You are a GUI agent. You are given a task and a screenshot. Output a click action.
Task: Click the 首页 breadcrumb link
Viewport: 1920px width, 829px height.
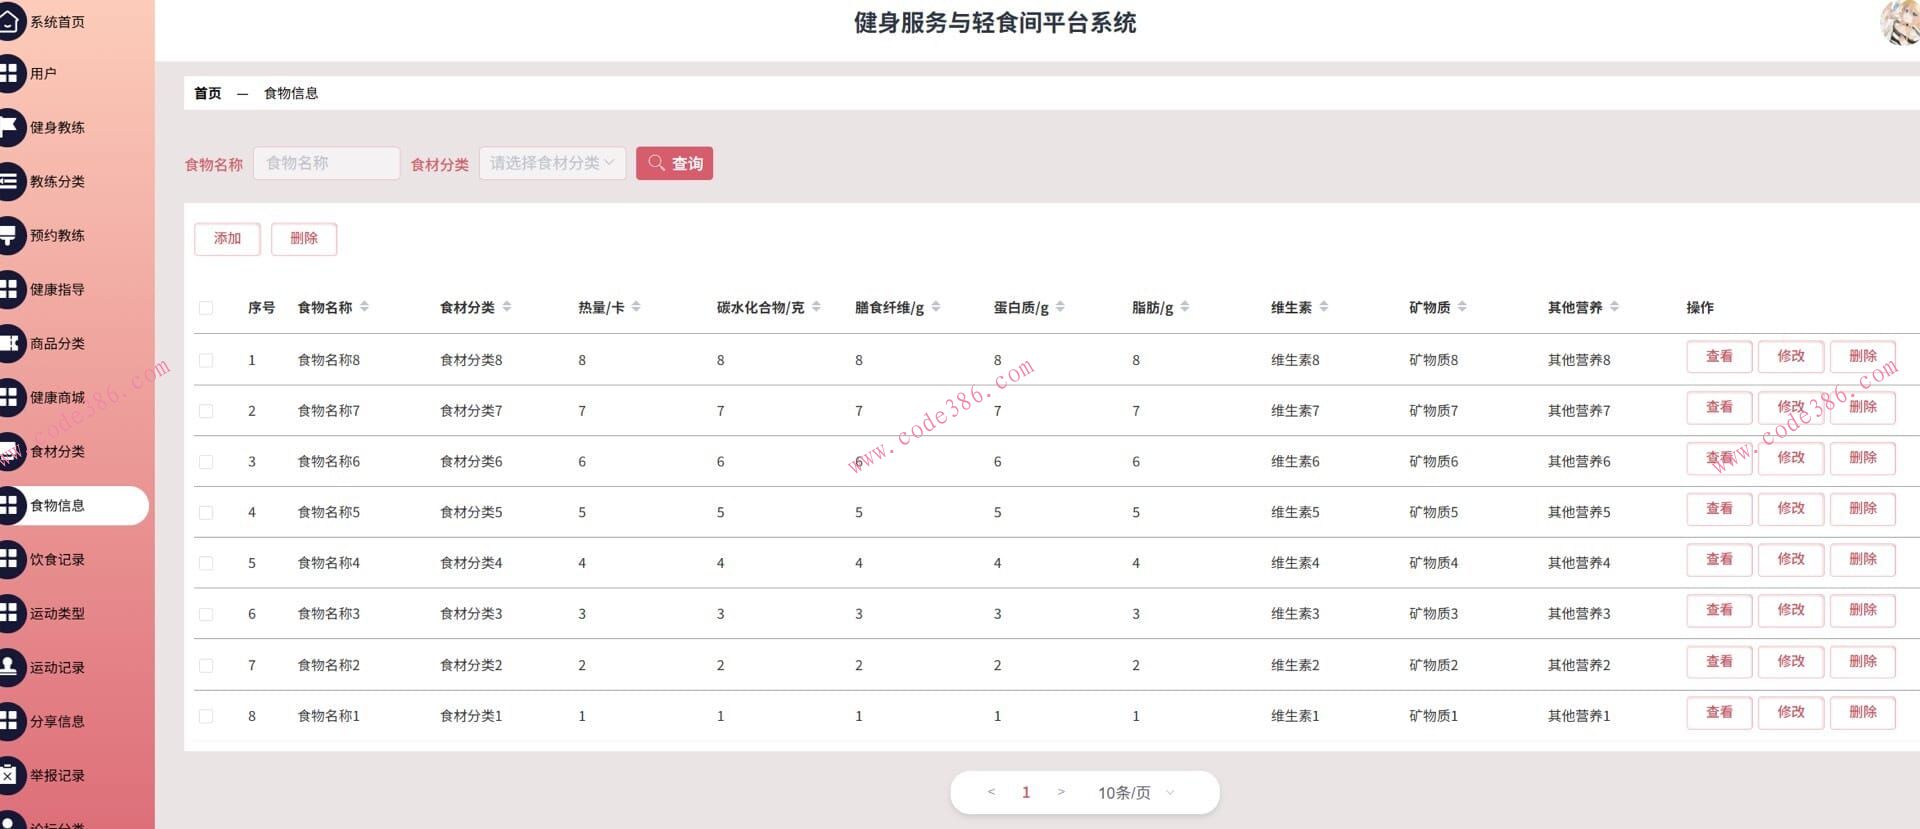[x=208, y=93]
